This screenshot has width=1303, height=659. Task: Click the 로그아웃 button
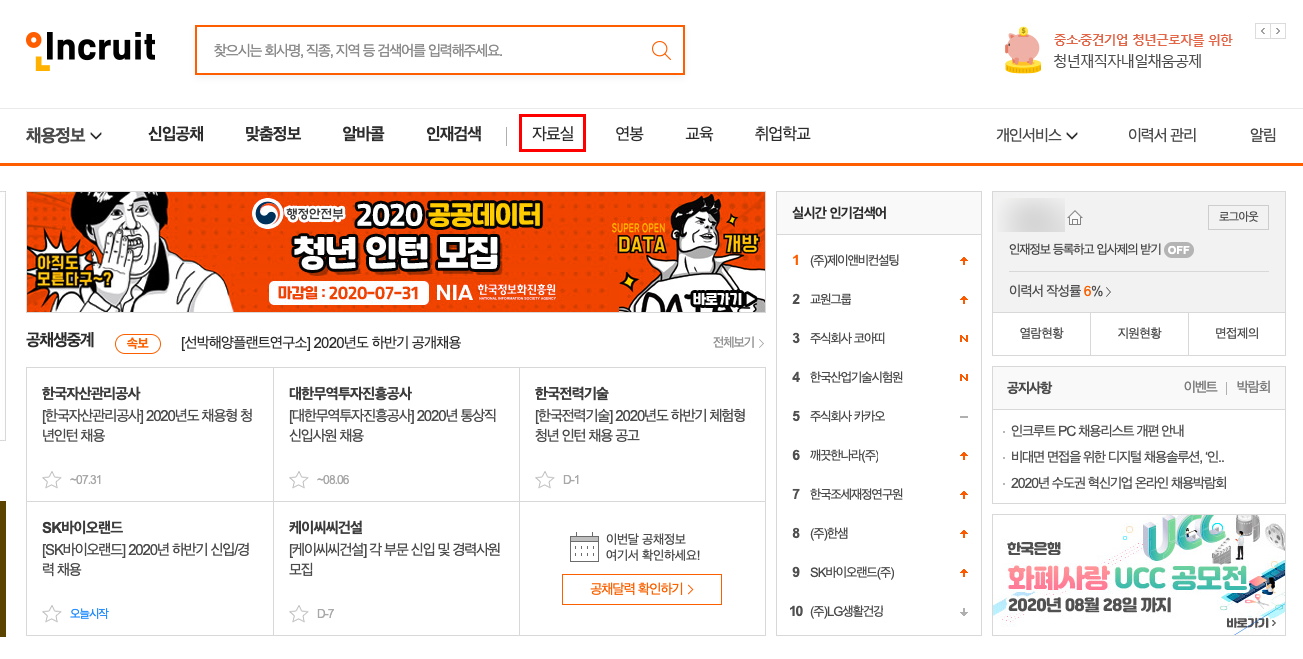[x=1239, y=217]
